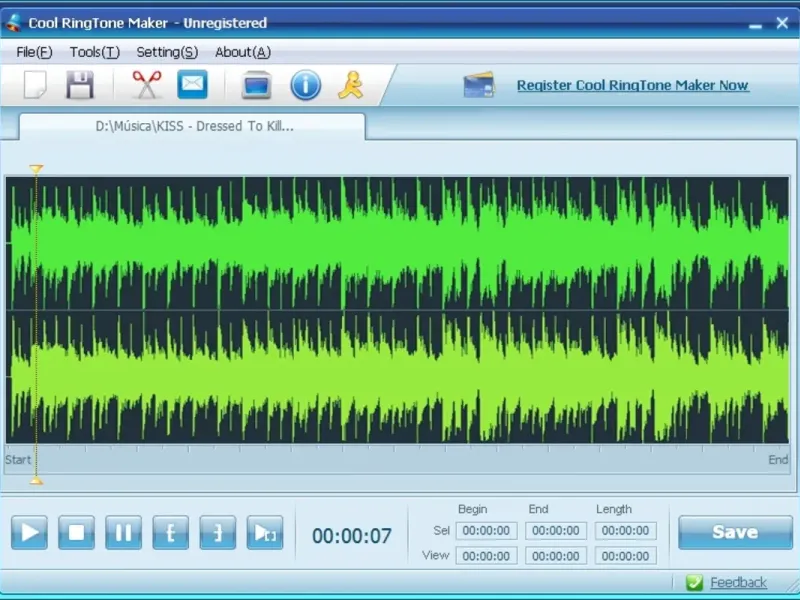This screenshot has width=800, height=600.
Task: Click the yellow running man icon
Action: tap(351, 85)
